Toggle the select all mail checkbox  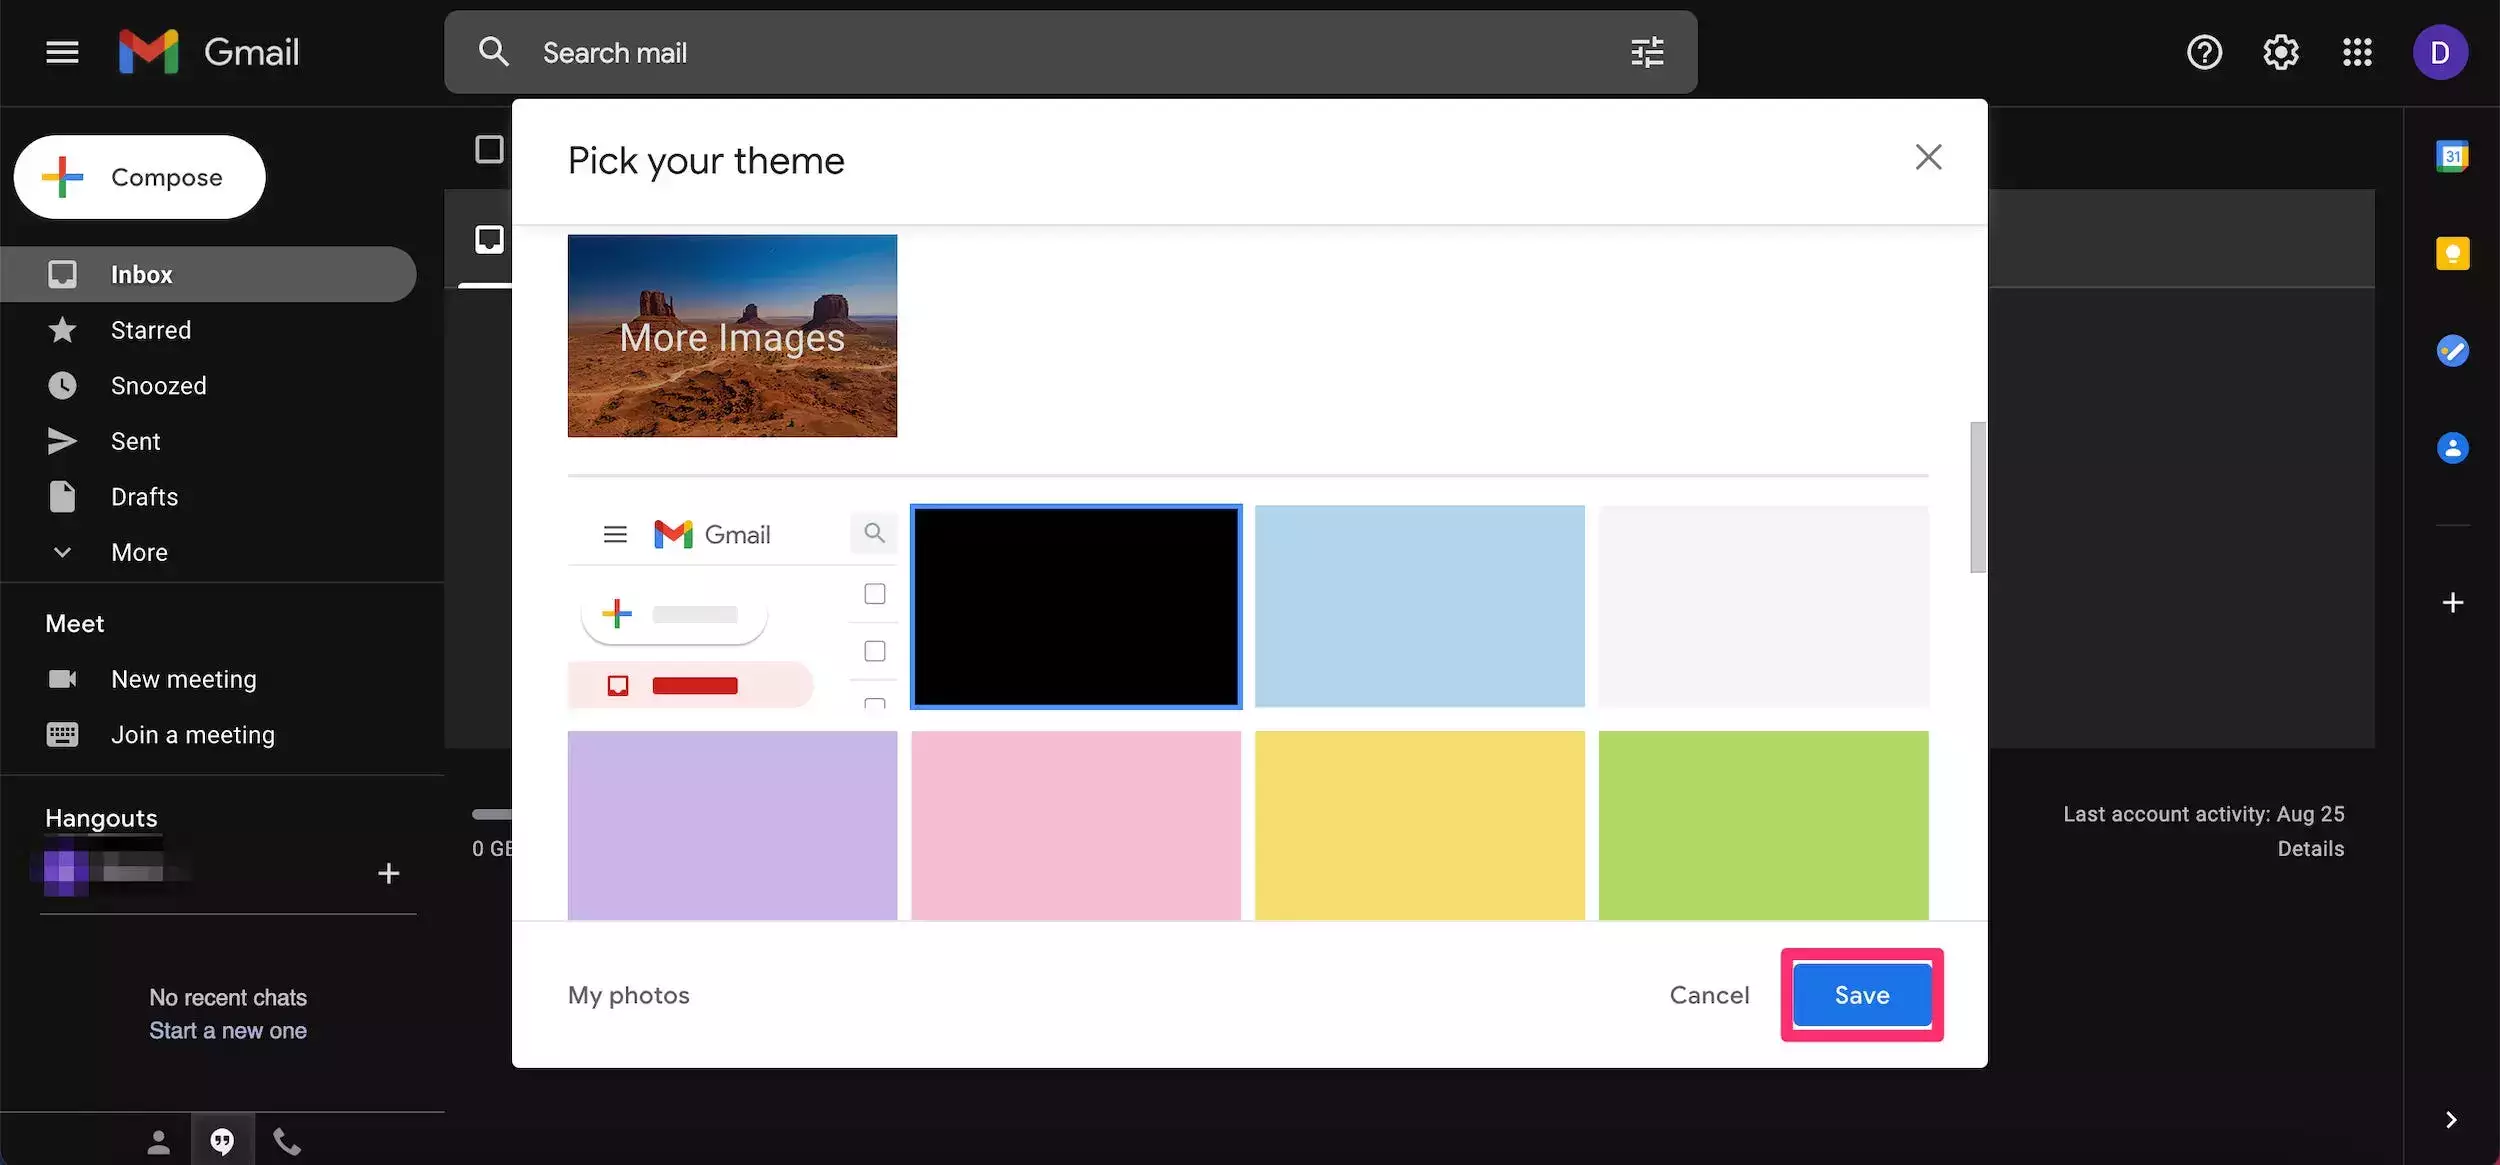click(x=489, y=150)
